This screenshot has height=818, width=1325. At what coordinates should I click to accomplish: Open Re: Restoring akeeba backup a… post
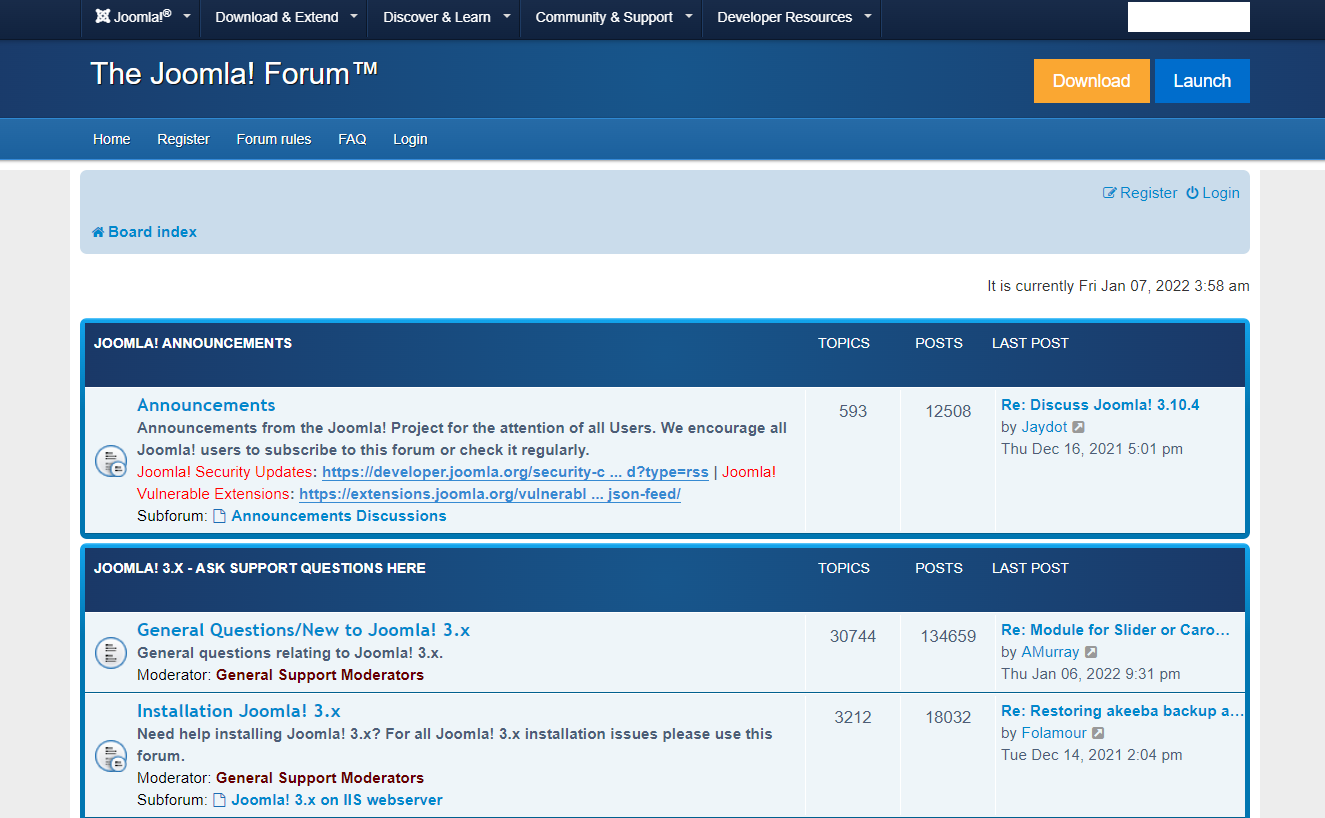(x=1122, y=711)
